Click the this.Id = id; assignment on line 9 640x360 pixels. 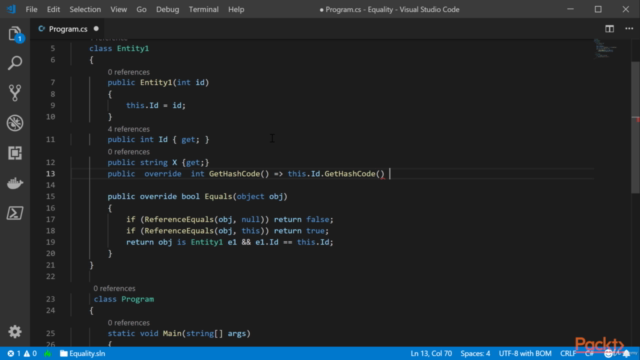point(156,105)
